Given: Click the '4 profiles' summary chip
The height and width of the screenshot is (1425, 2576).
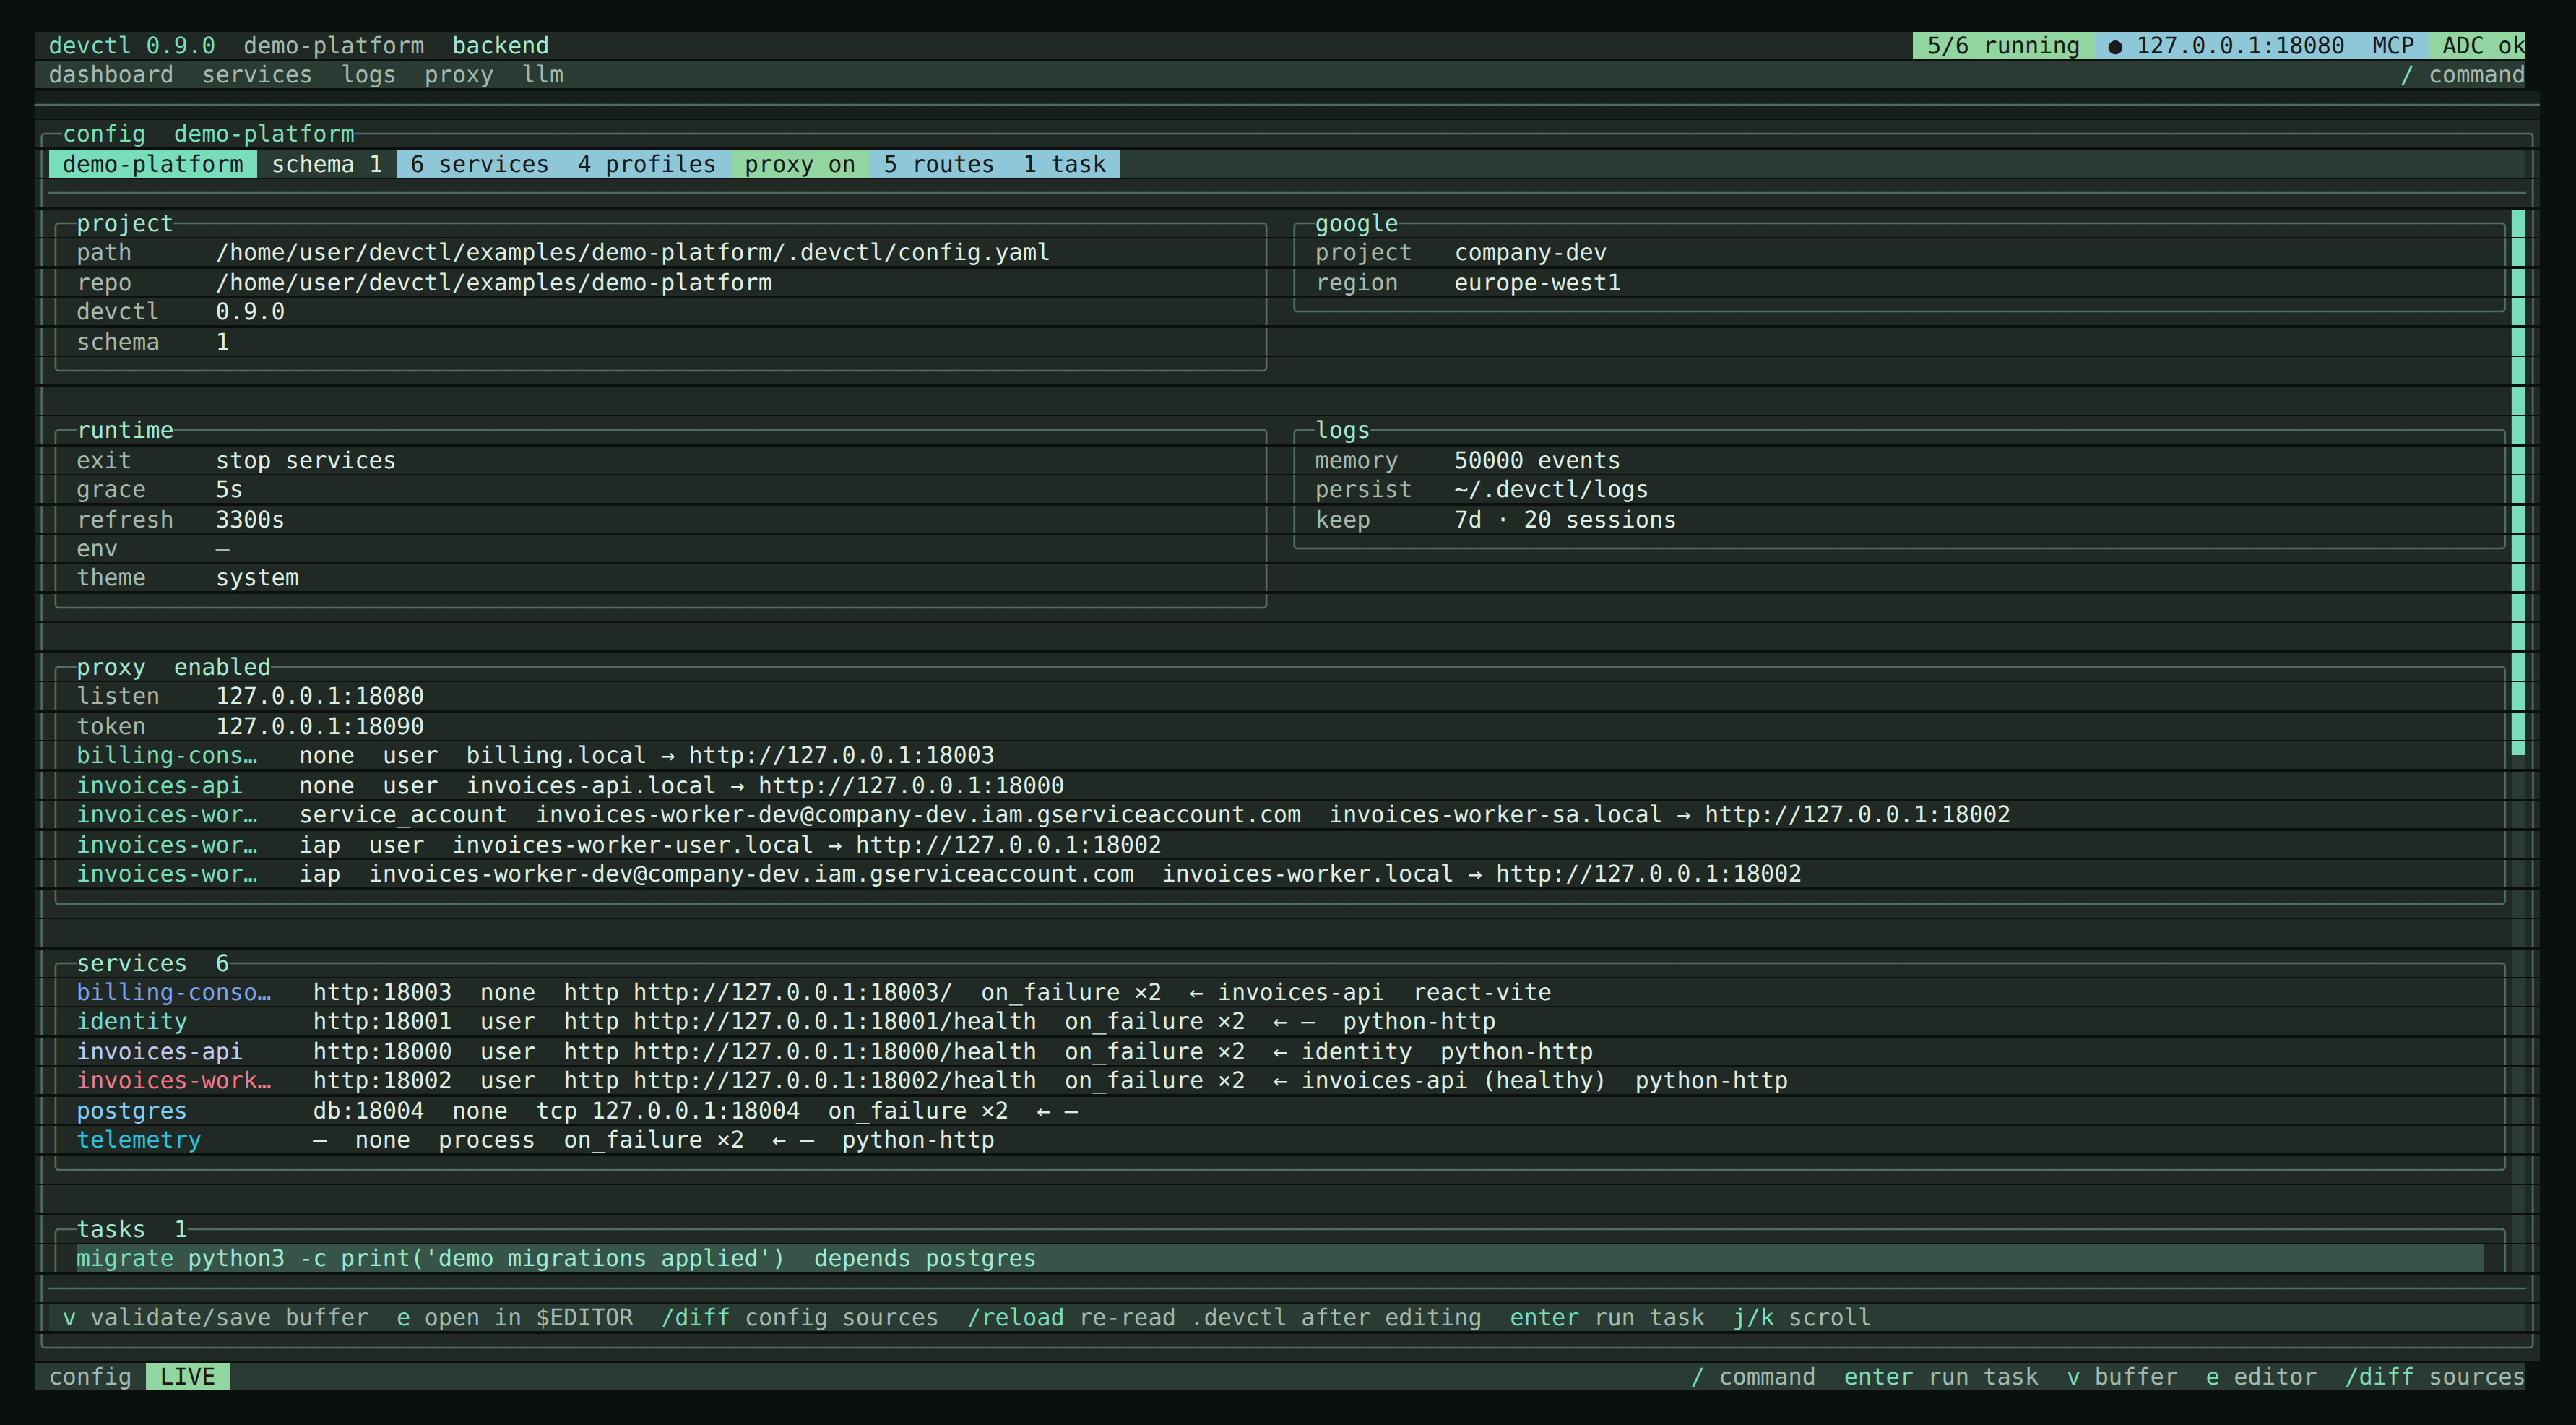Looking at the screenshot, I should coord(647,164).
